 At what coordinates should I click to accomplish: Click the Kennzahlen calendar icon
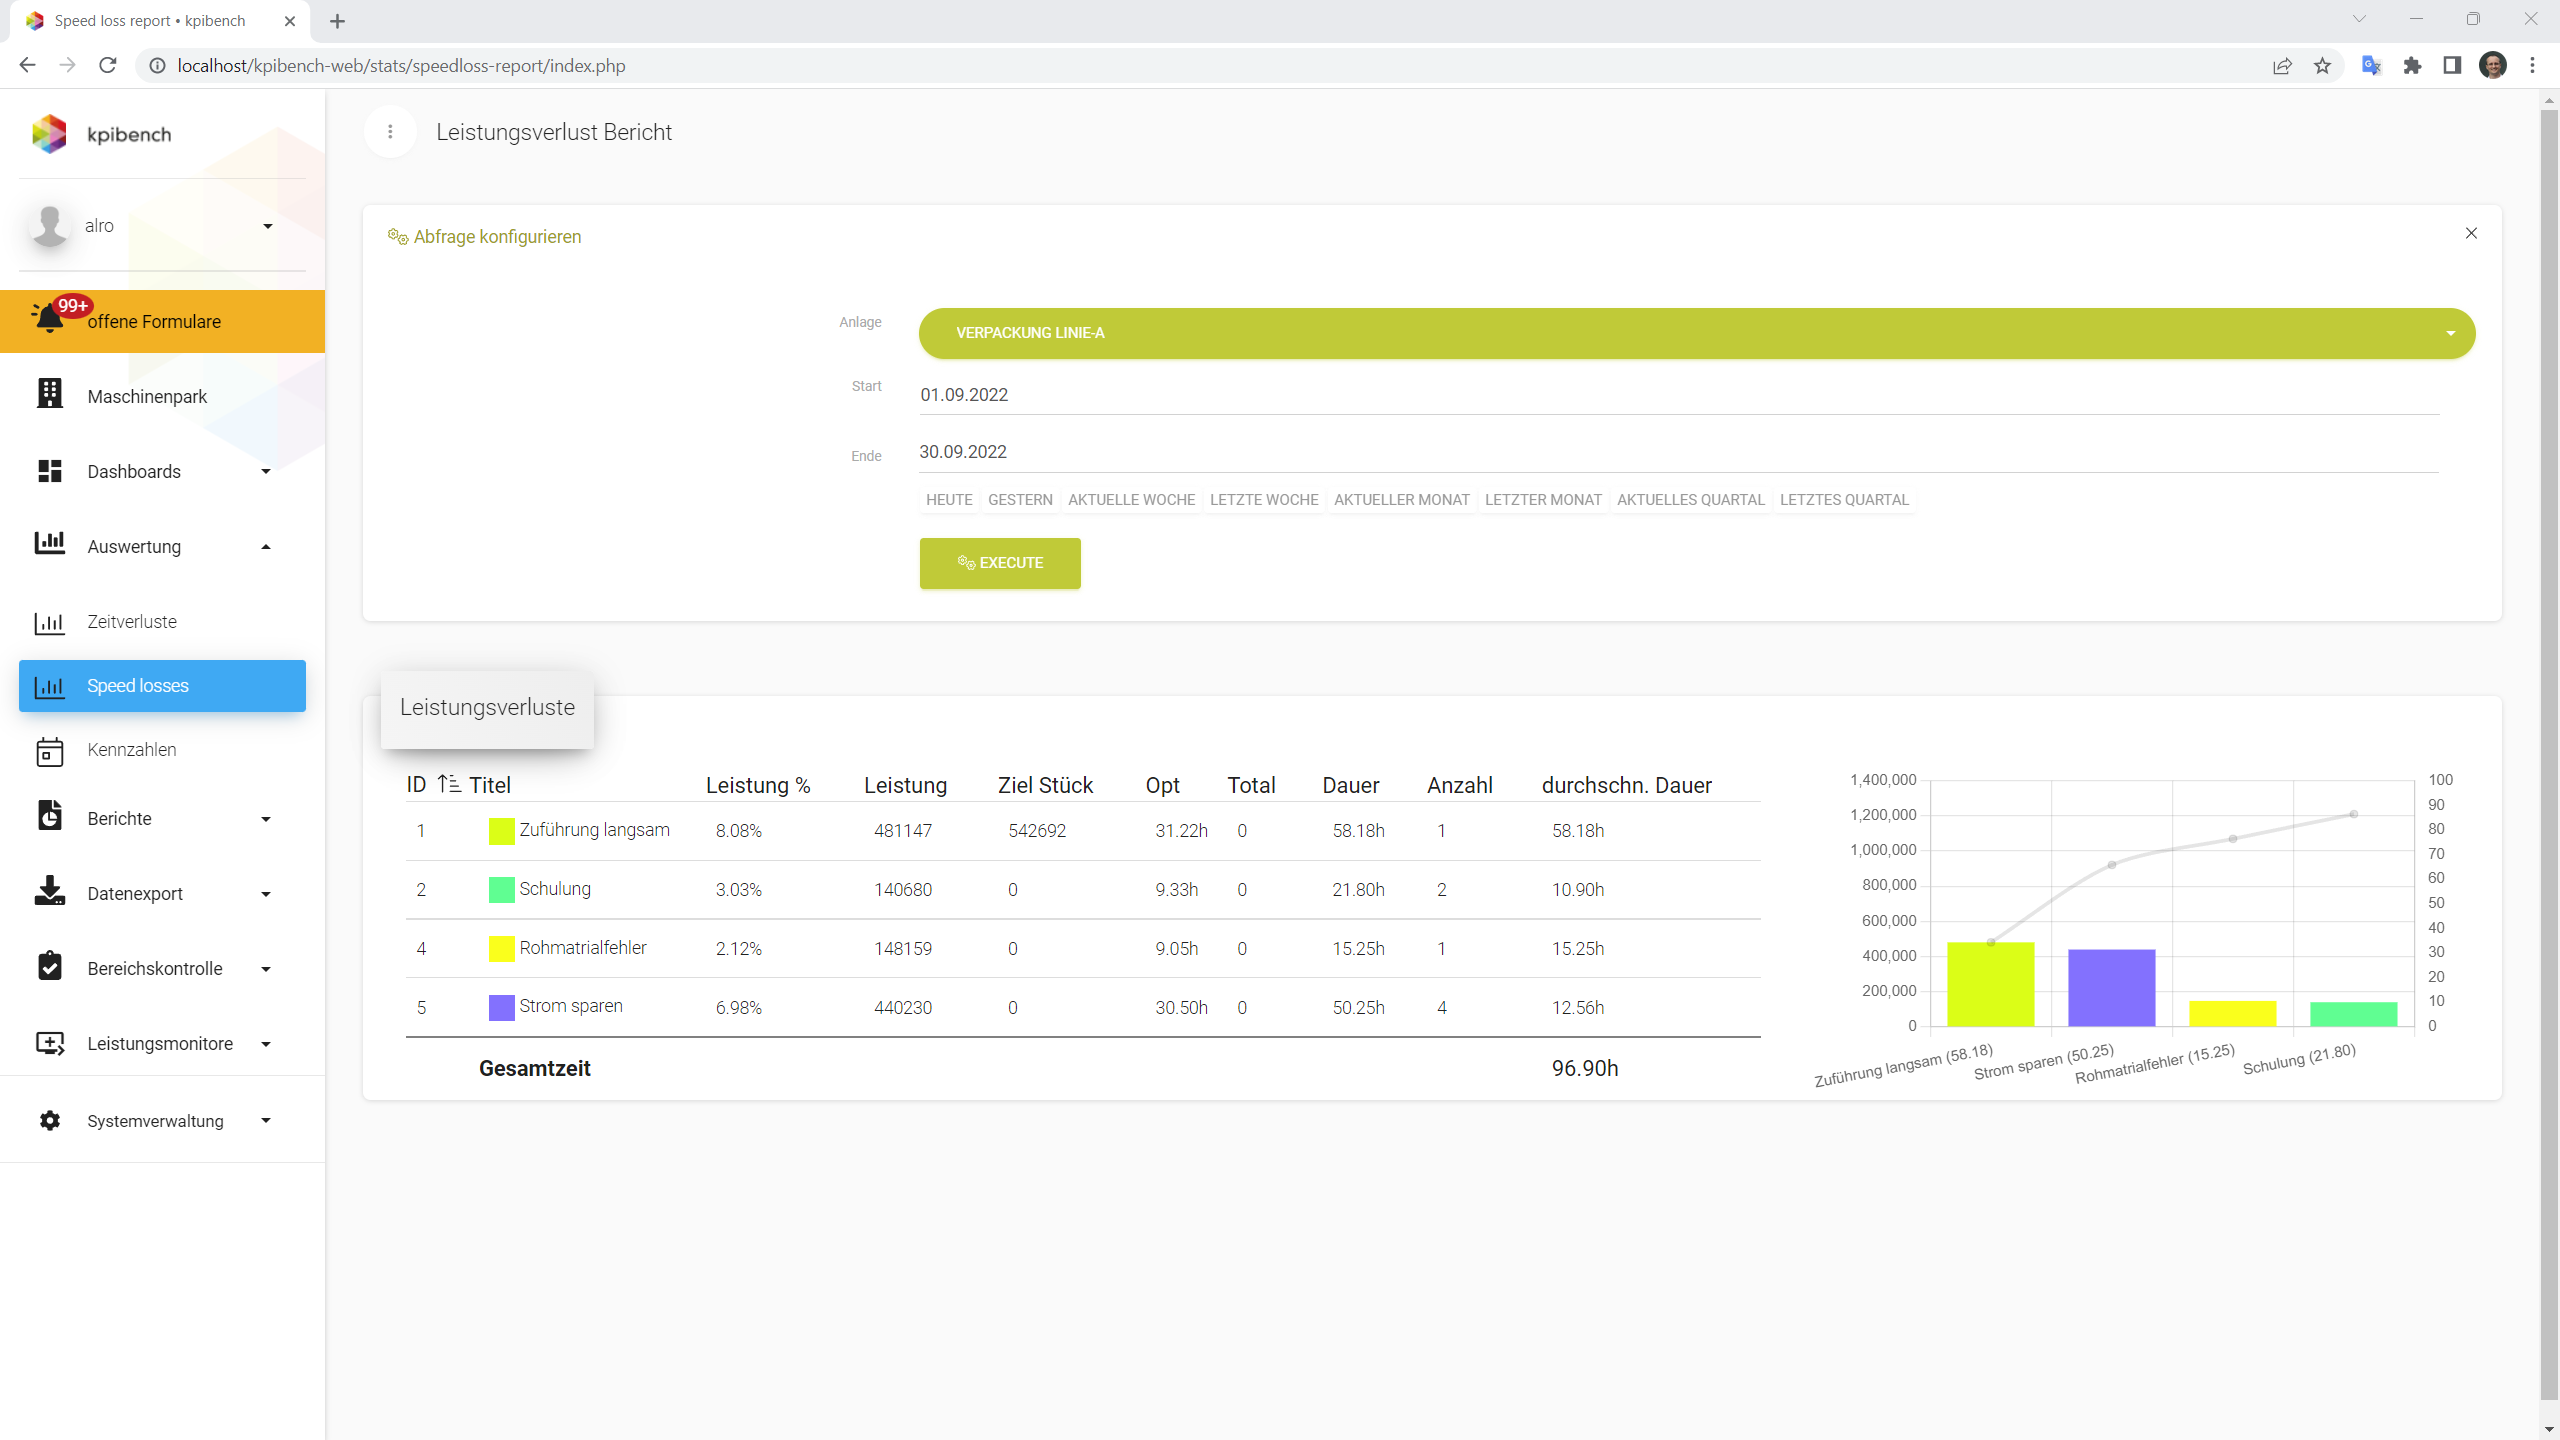[x=49, y=750]
